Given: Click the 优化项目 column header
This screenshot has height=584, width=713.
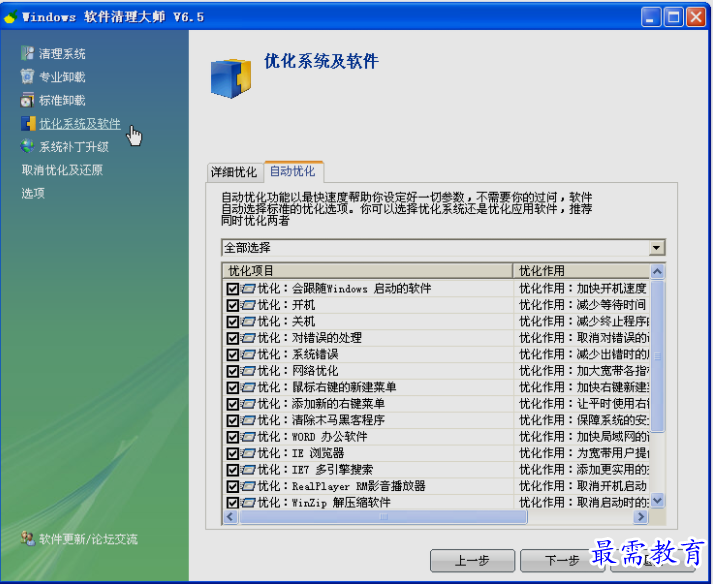Looking at the screenshot, I should 367,271.
